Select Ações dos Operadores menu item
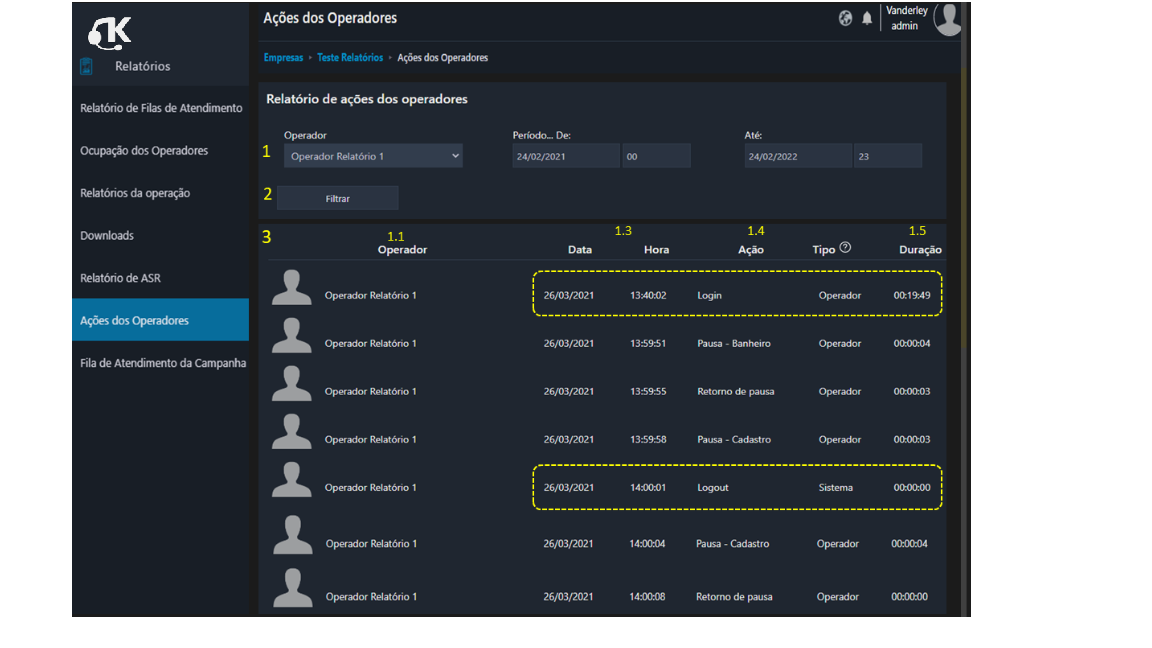 pos(160,320)
